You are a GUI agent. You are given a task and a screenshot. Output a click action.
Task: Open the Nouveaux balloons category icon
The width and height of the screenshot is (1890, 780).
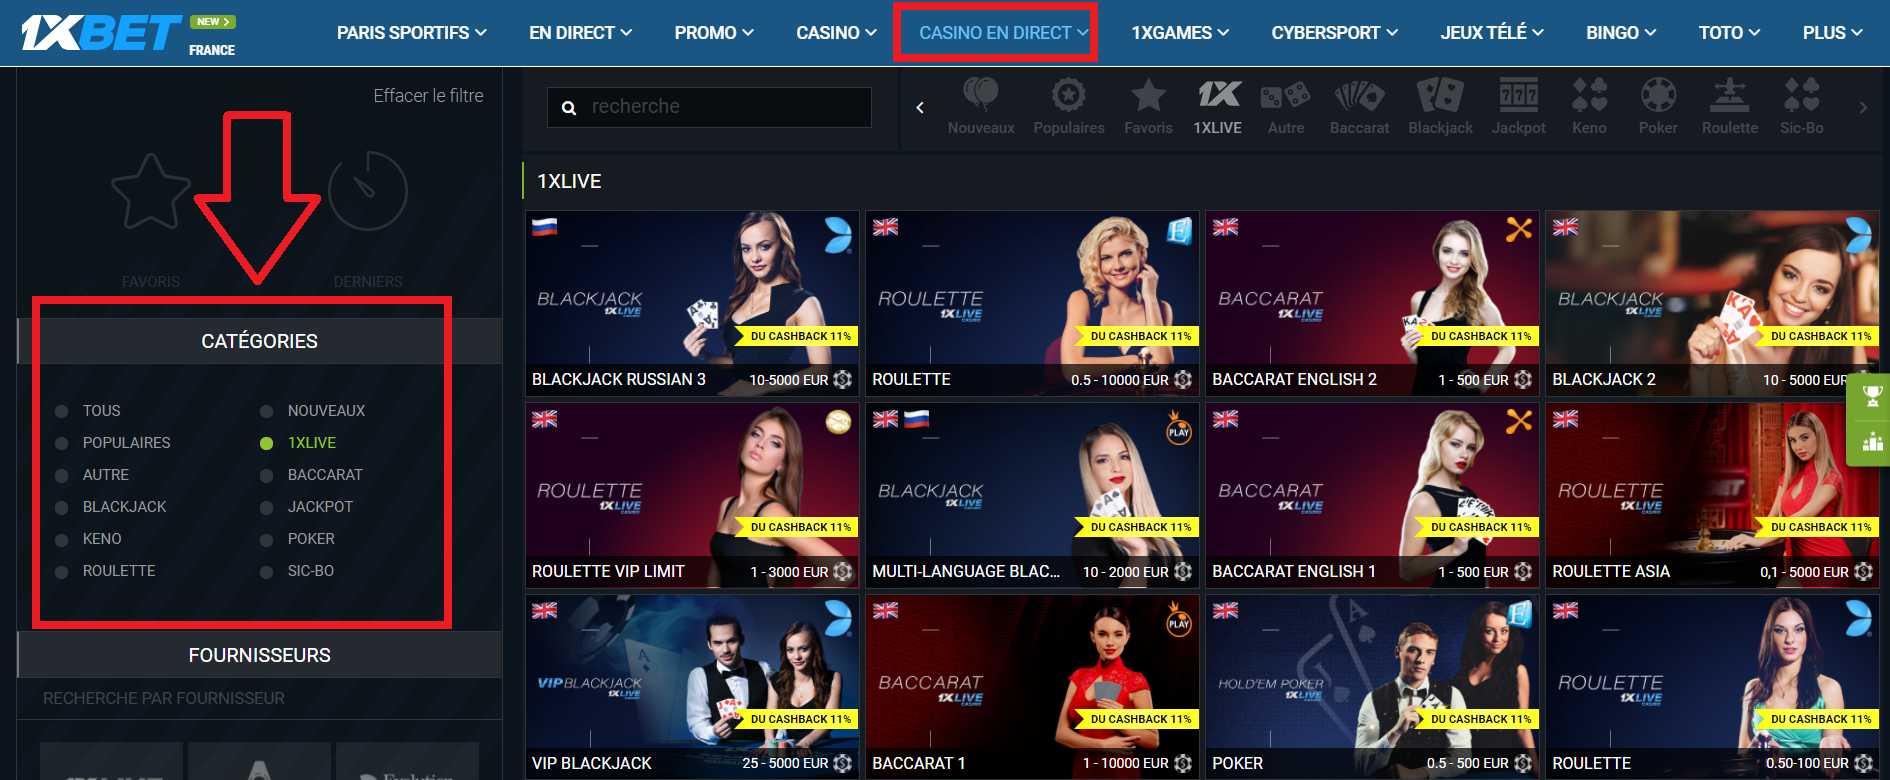coord(981,95)
